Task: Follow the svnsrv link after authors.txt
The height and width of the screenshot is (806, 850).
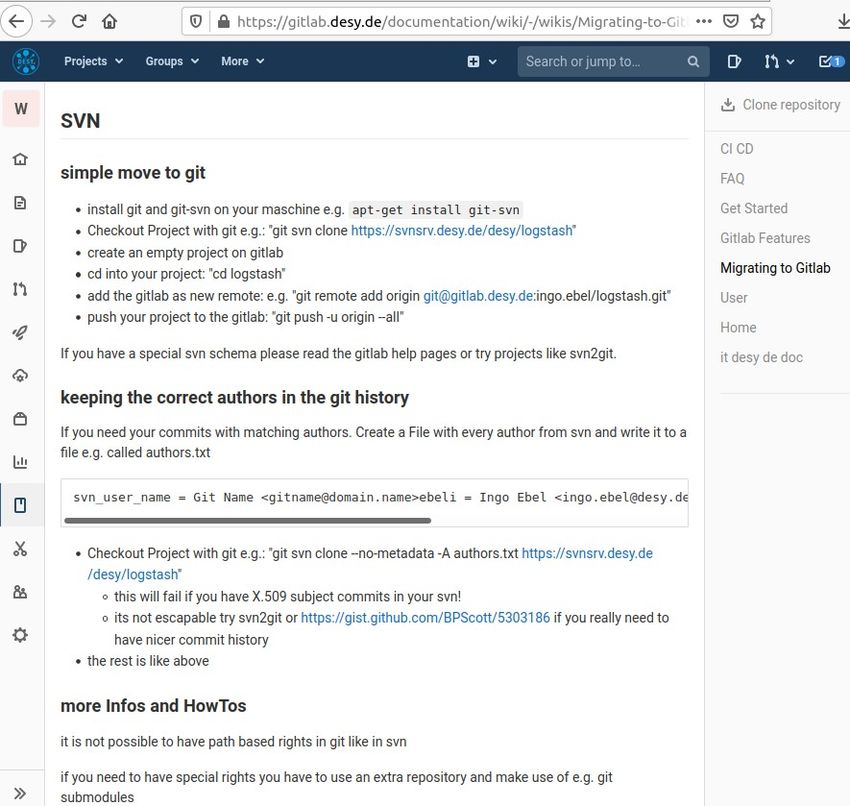Action: (x=587, y=553)
